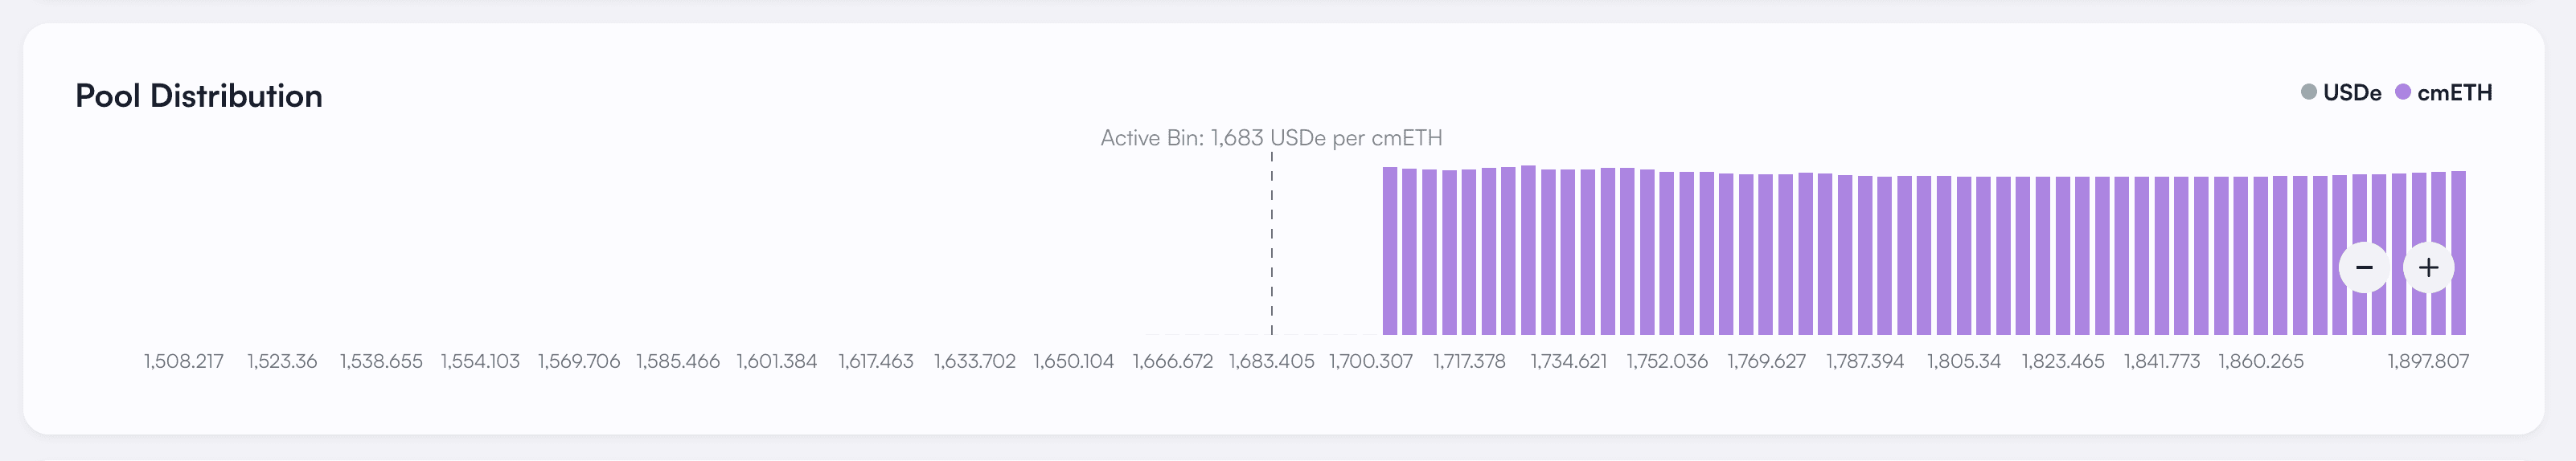Viewport: 2576px width, 461px height.
Task: Click the 1,897.807 axis label
Action: 2428,361
